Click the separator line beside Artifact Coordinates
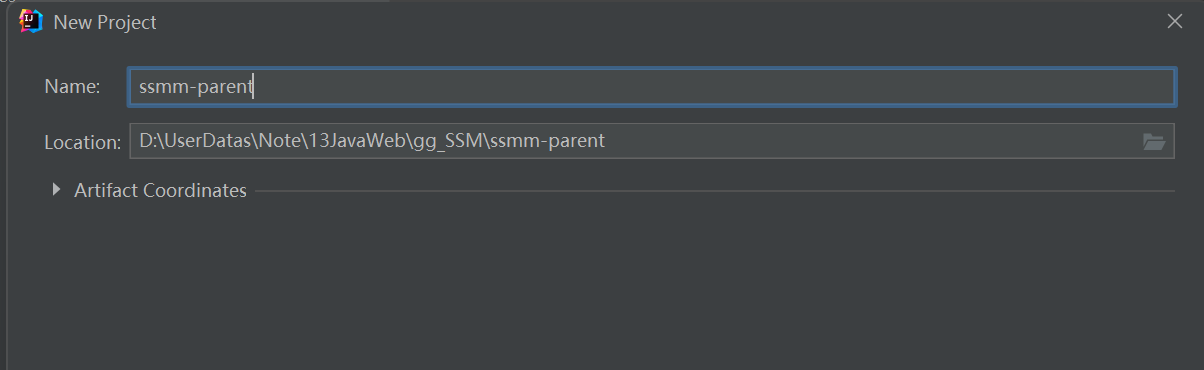 click(714, 191)
